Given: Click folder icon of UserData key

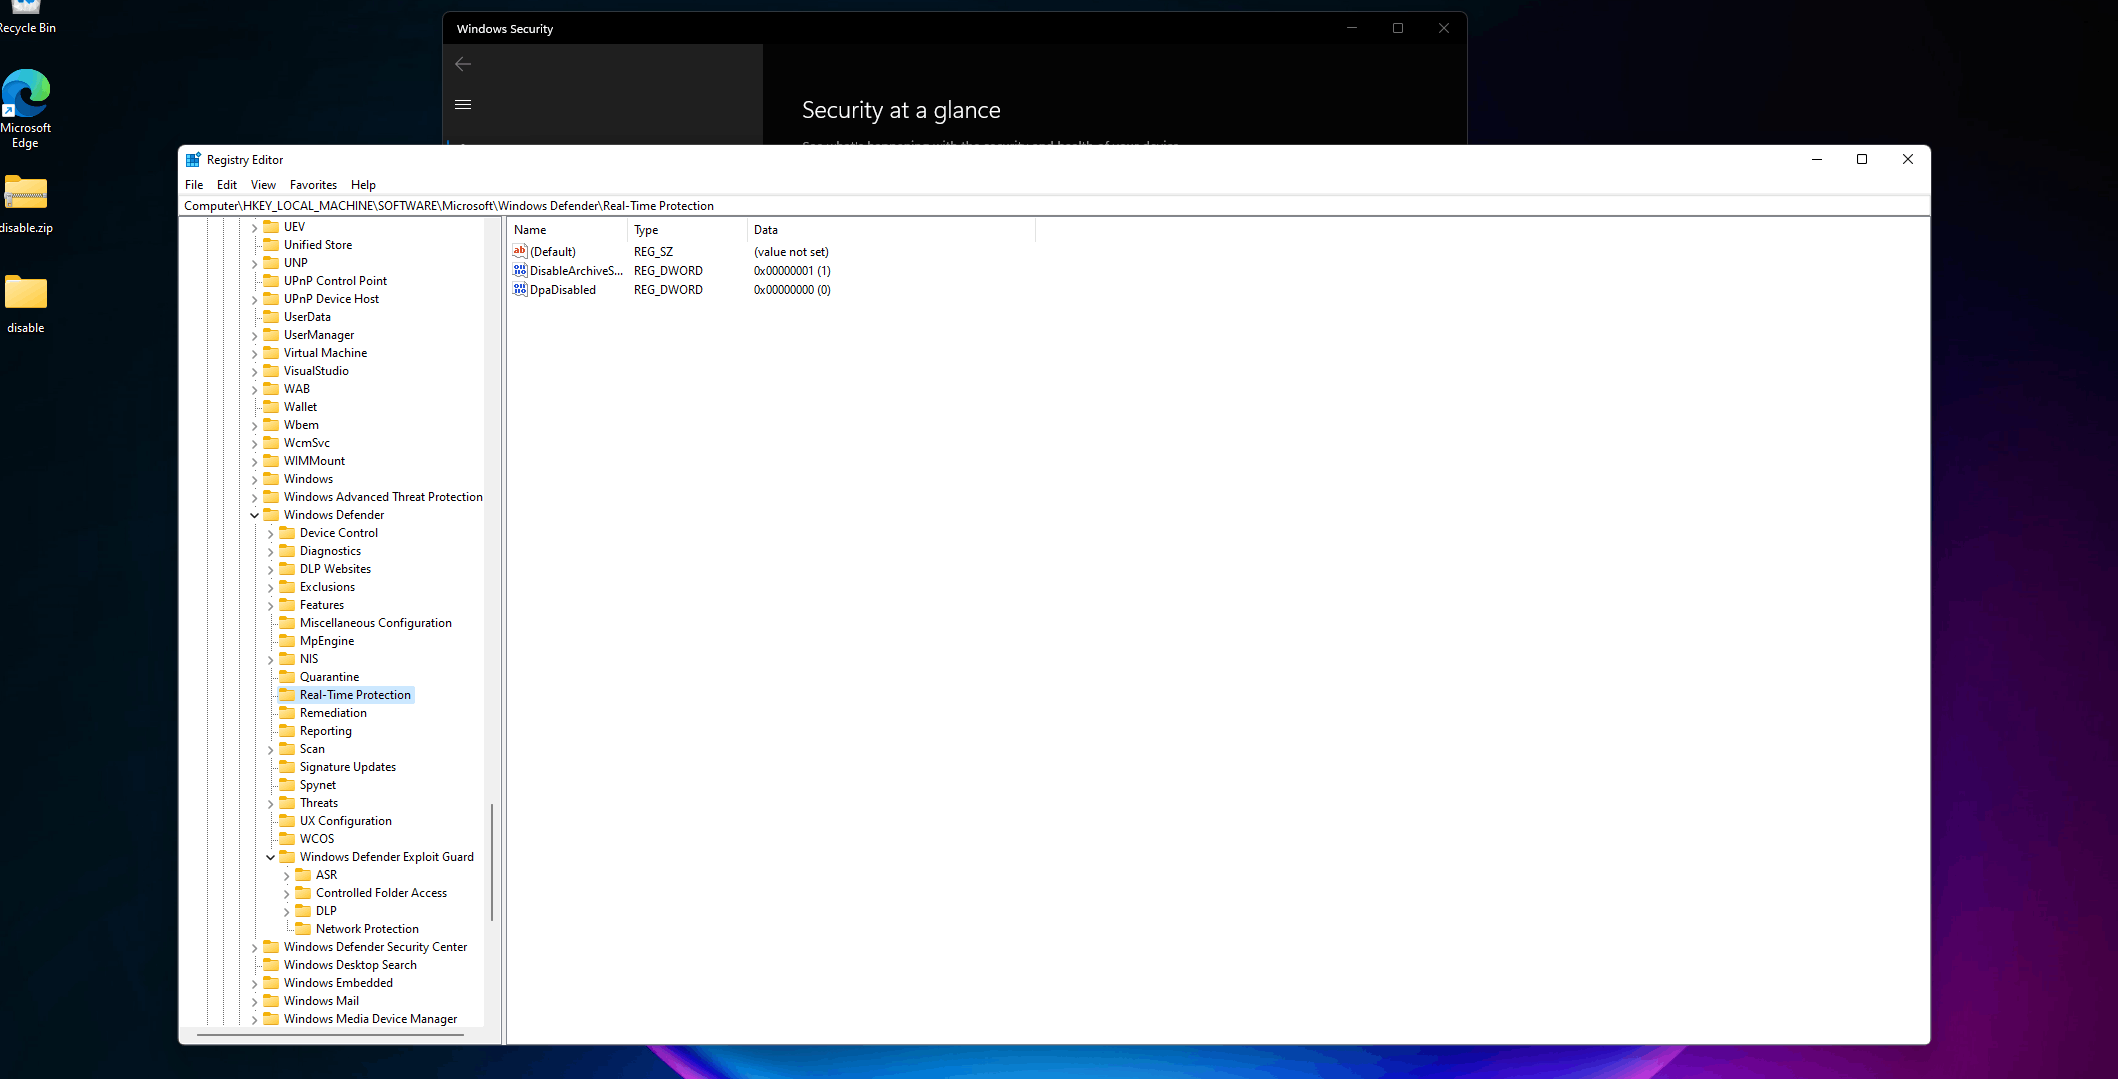Looking at the screenshot, I should (272, 317).
